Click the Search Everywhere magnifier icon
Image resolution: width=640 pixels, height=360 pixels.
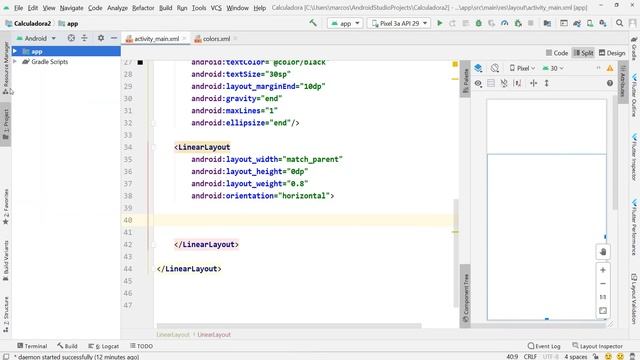pos(619,23)
